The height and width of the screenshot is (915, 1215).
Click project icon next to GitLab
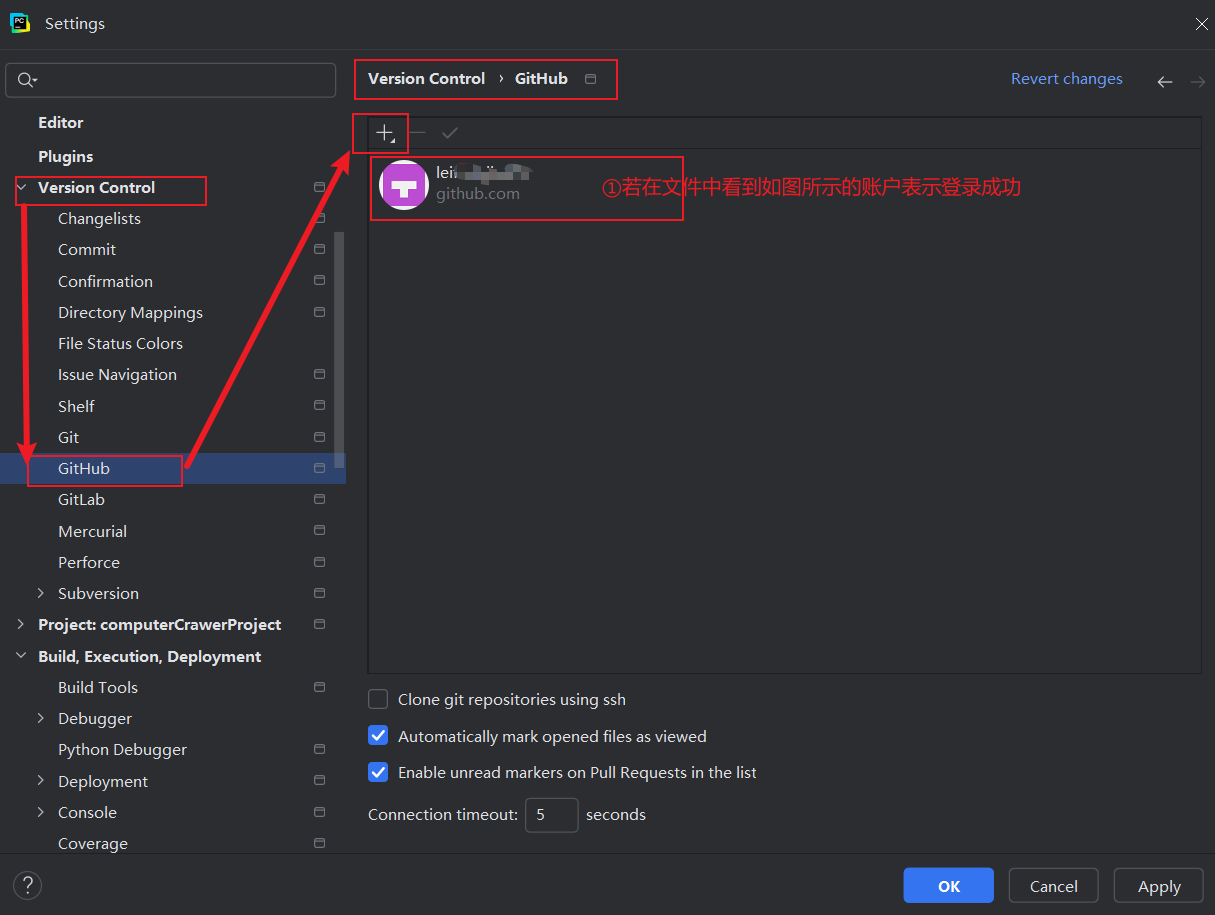tap(320, 499)
